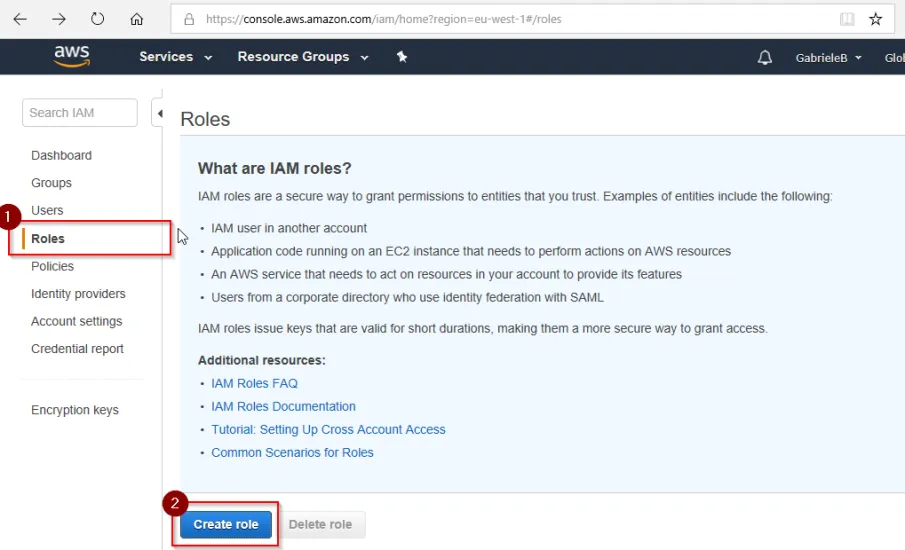The height and width of the screenshot is (550, 905).
Task: Open Groups in the IAM sidebar
Action: tap(51, 182)
